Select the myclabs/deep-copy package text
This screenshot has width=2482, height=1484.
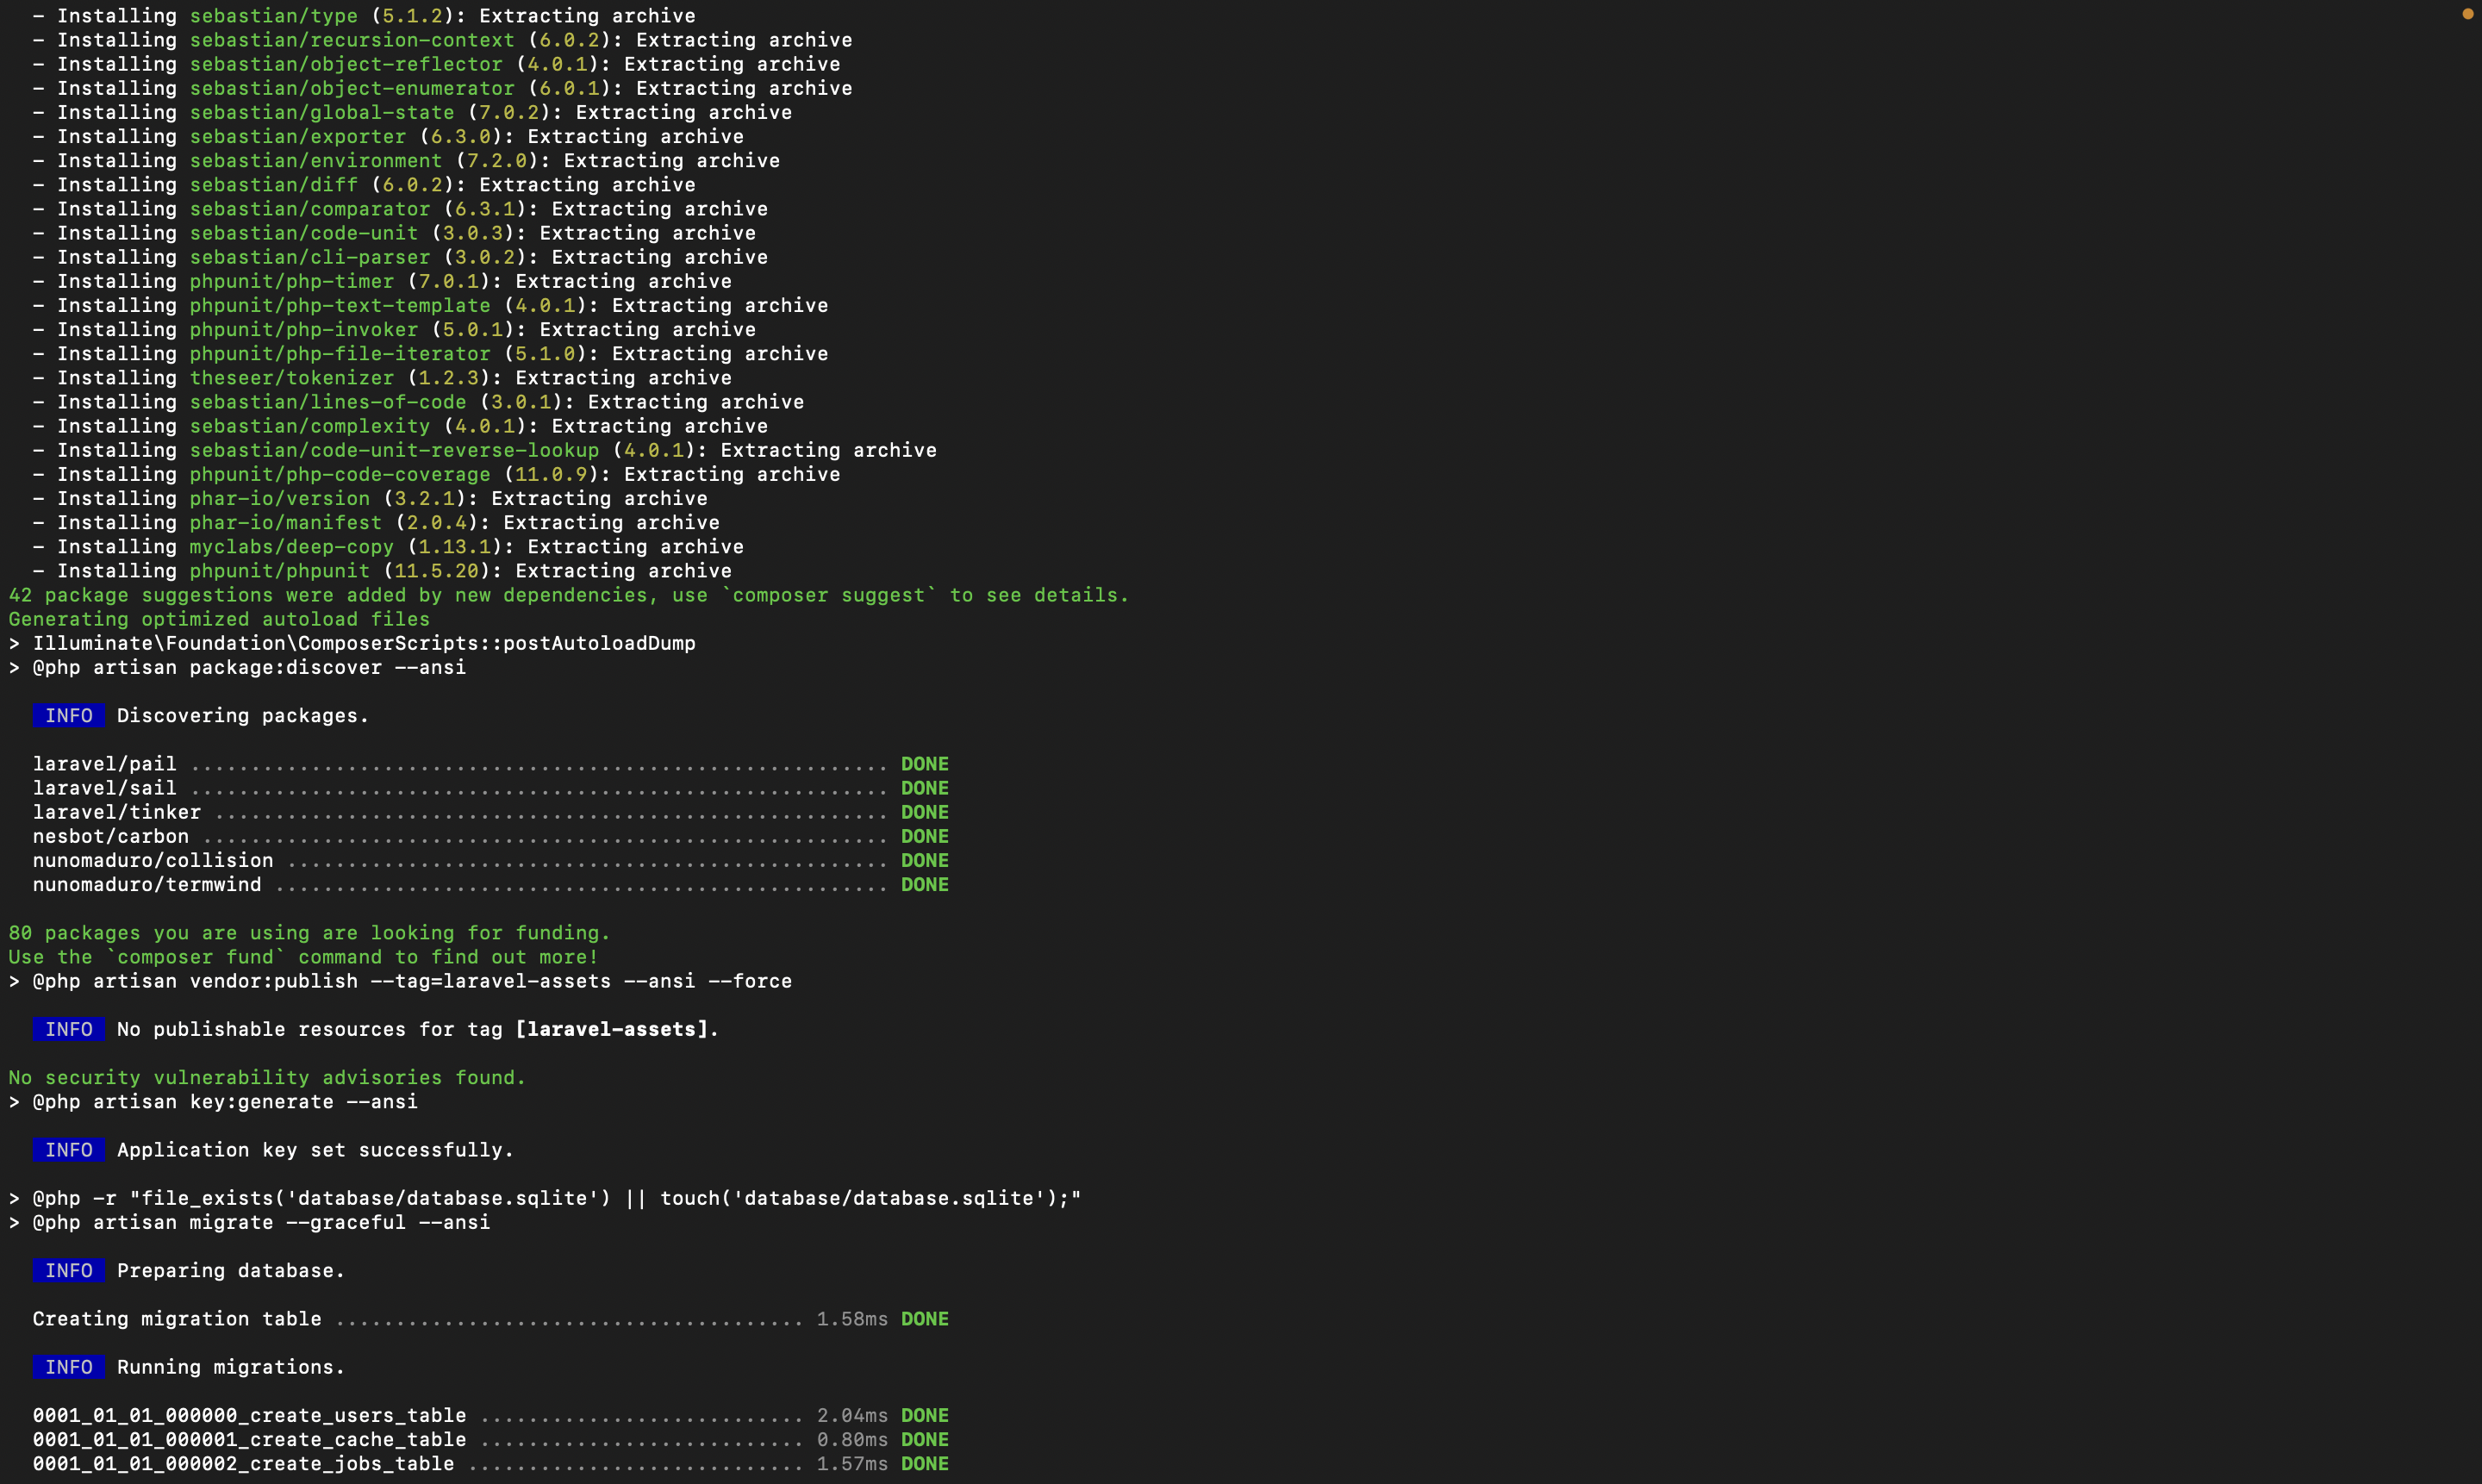coord(291,546)
